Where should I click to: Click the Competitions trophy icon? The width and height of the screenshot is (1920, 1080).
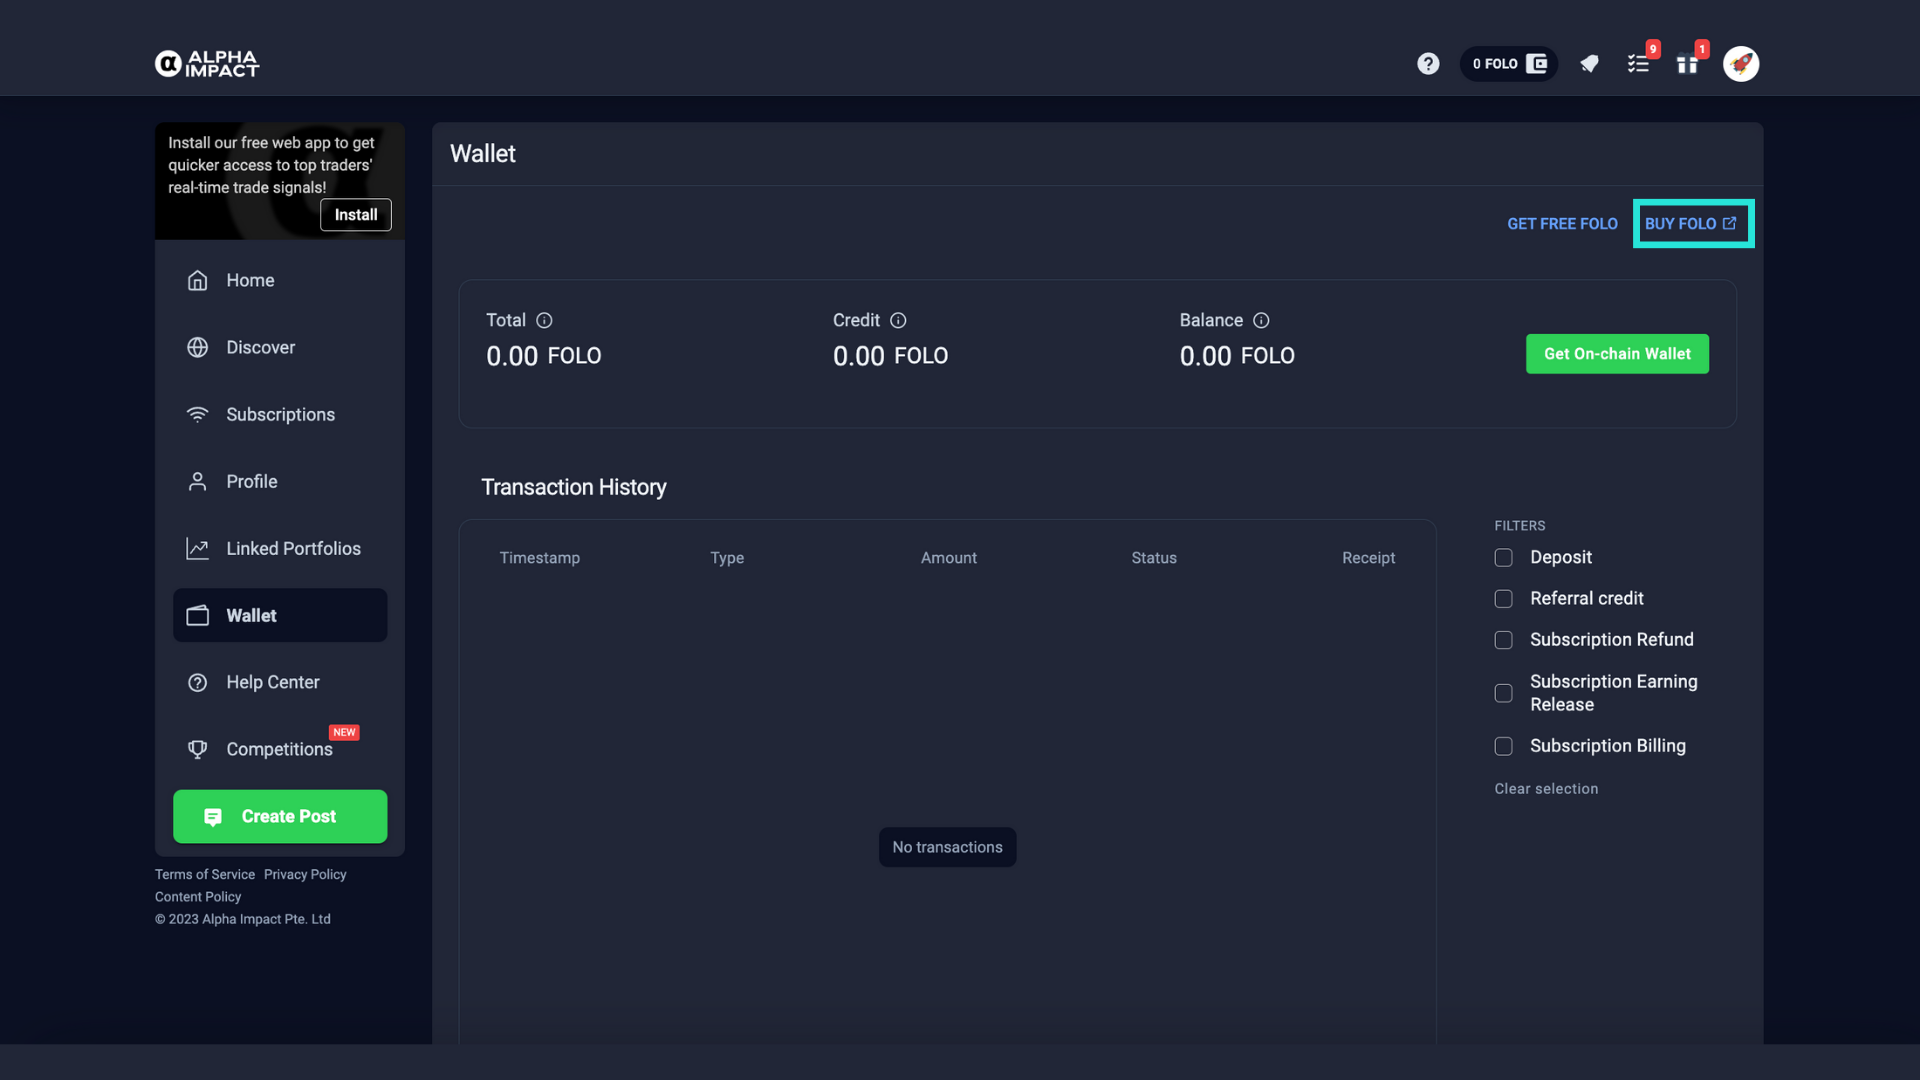(x=198, y=750)
